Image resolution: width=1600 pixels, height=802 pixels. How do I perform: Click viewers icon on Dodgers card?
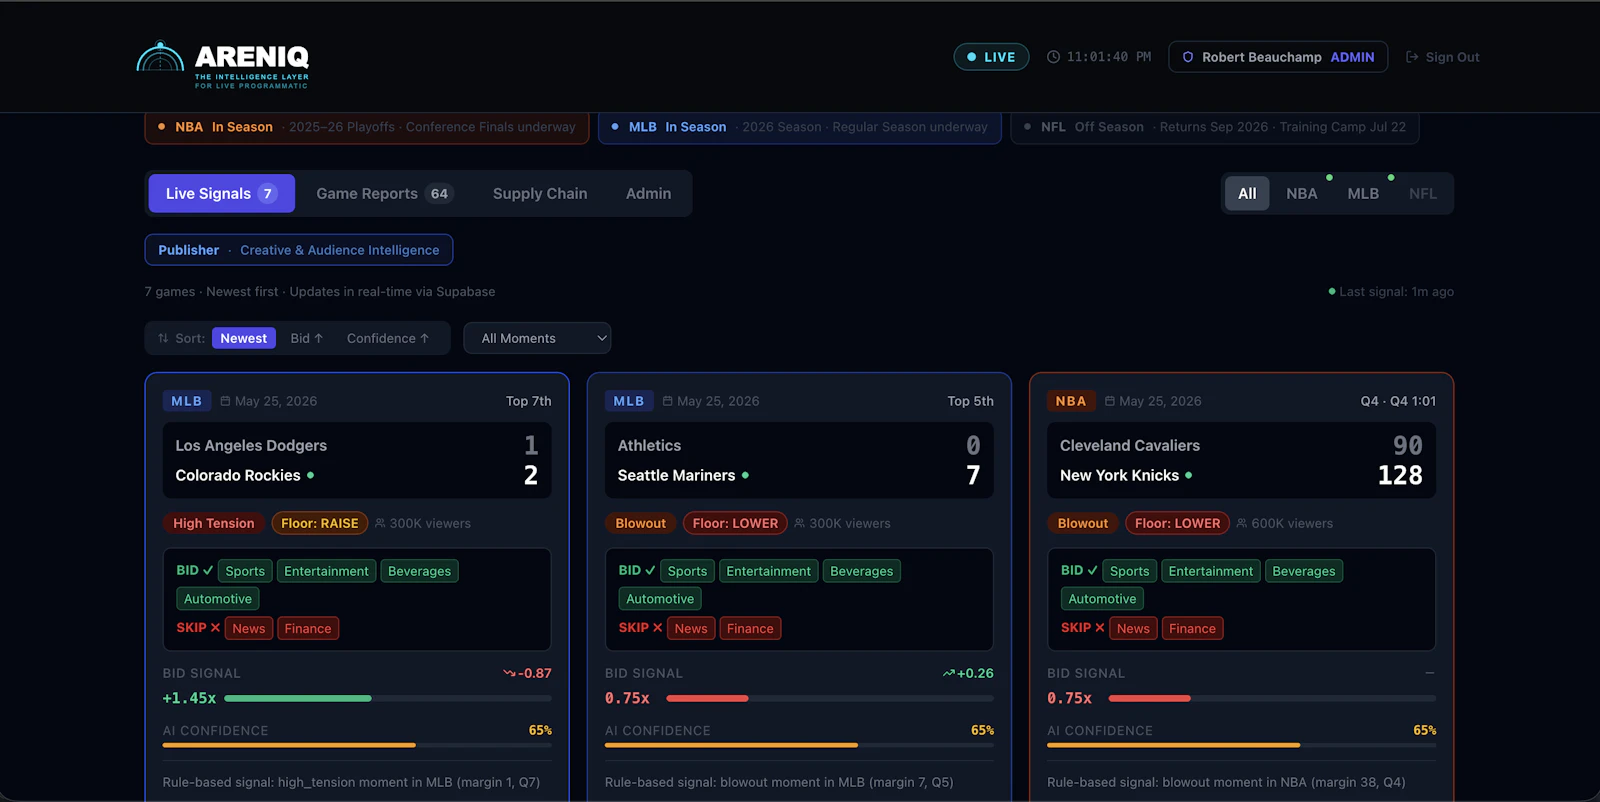coord(380,523)
